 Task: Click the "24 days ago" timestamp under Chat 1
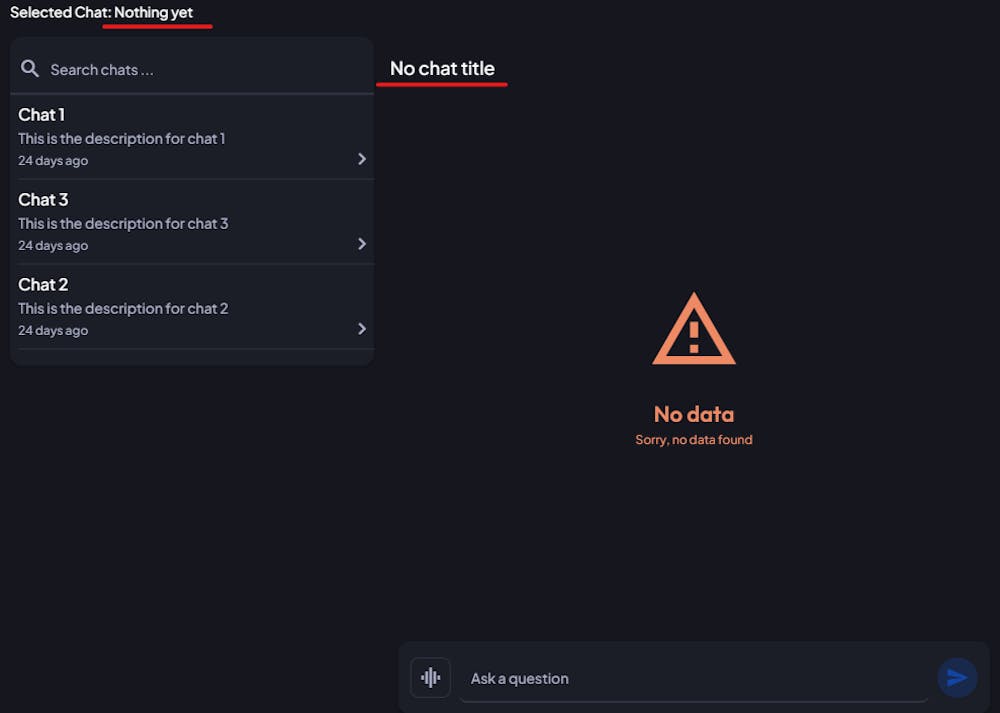point(53,161)
